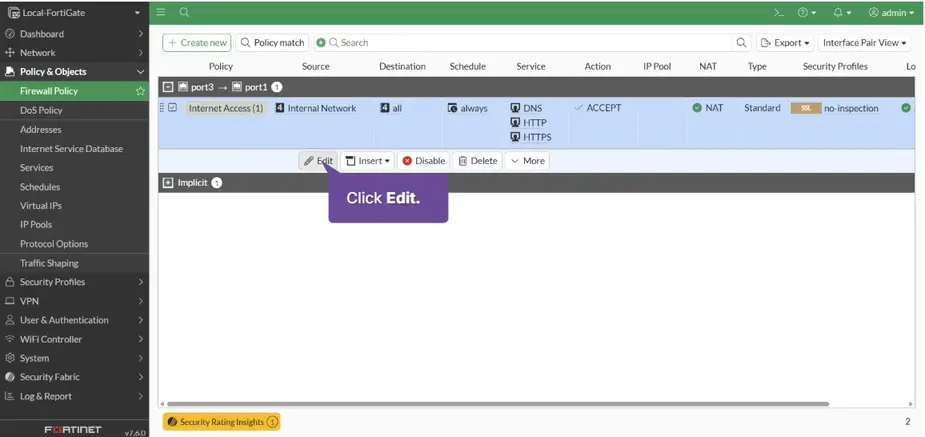The width and height of the screenshot is (925, 437).
Task: Expand the Dashboard menu
Action: 74,34
